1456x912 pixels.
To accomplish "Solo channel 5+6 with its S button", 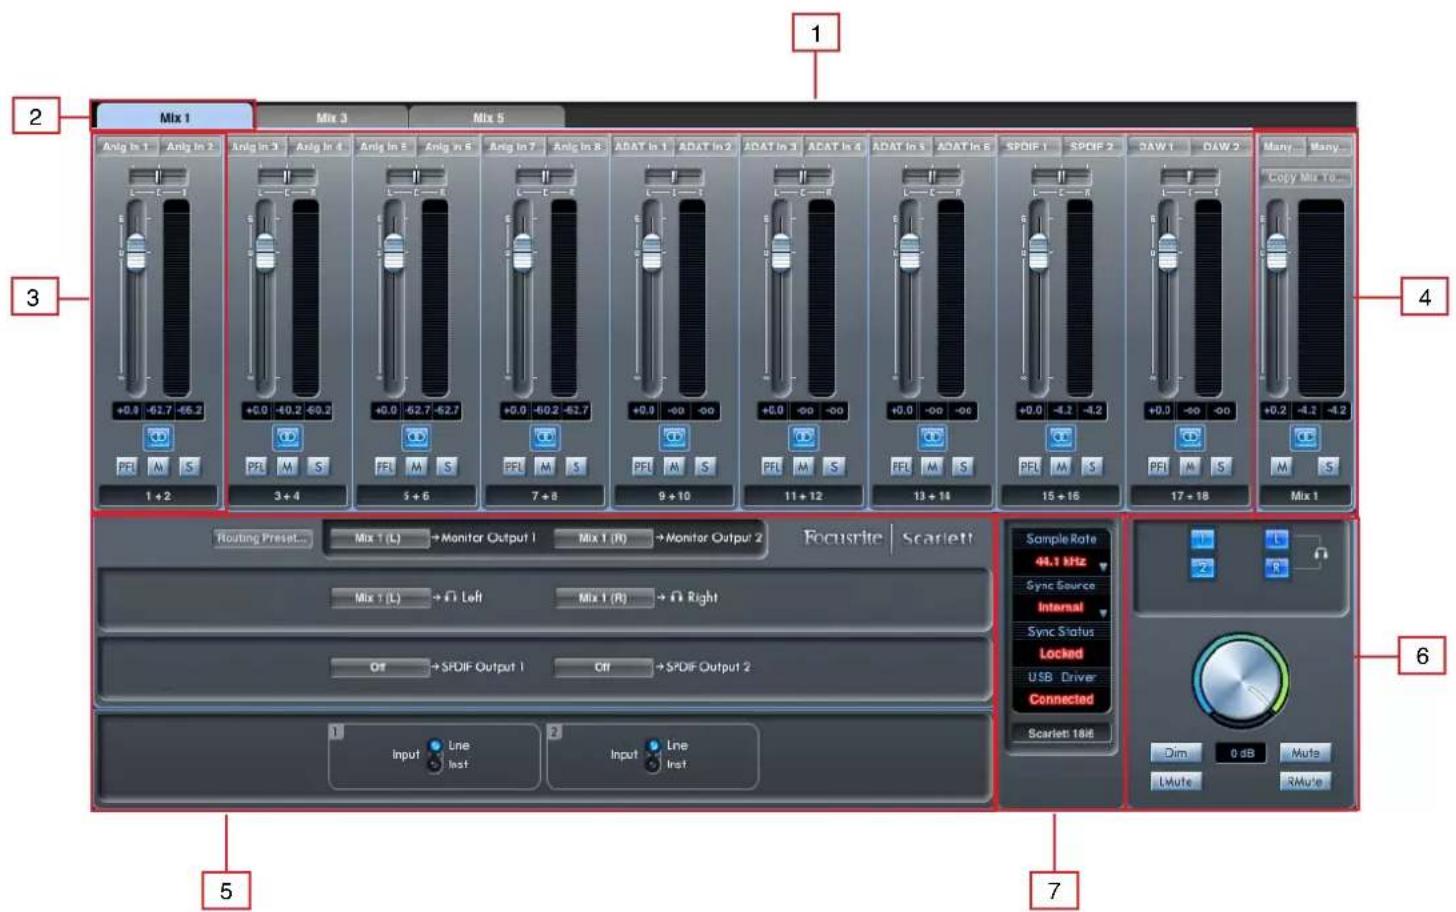I will tap(447, 467).
